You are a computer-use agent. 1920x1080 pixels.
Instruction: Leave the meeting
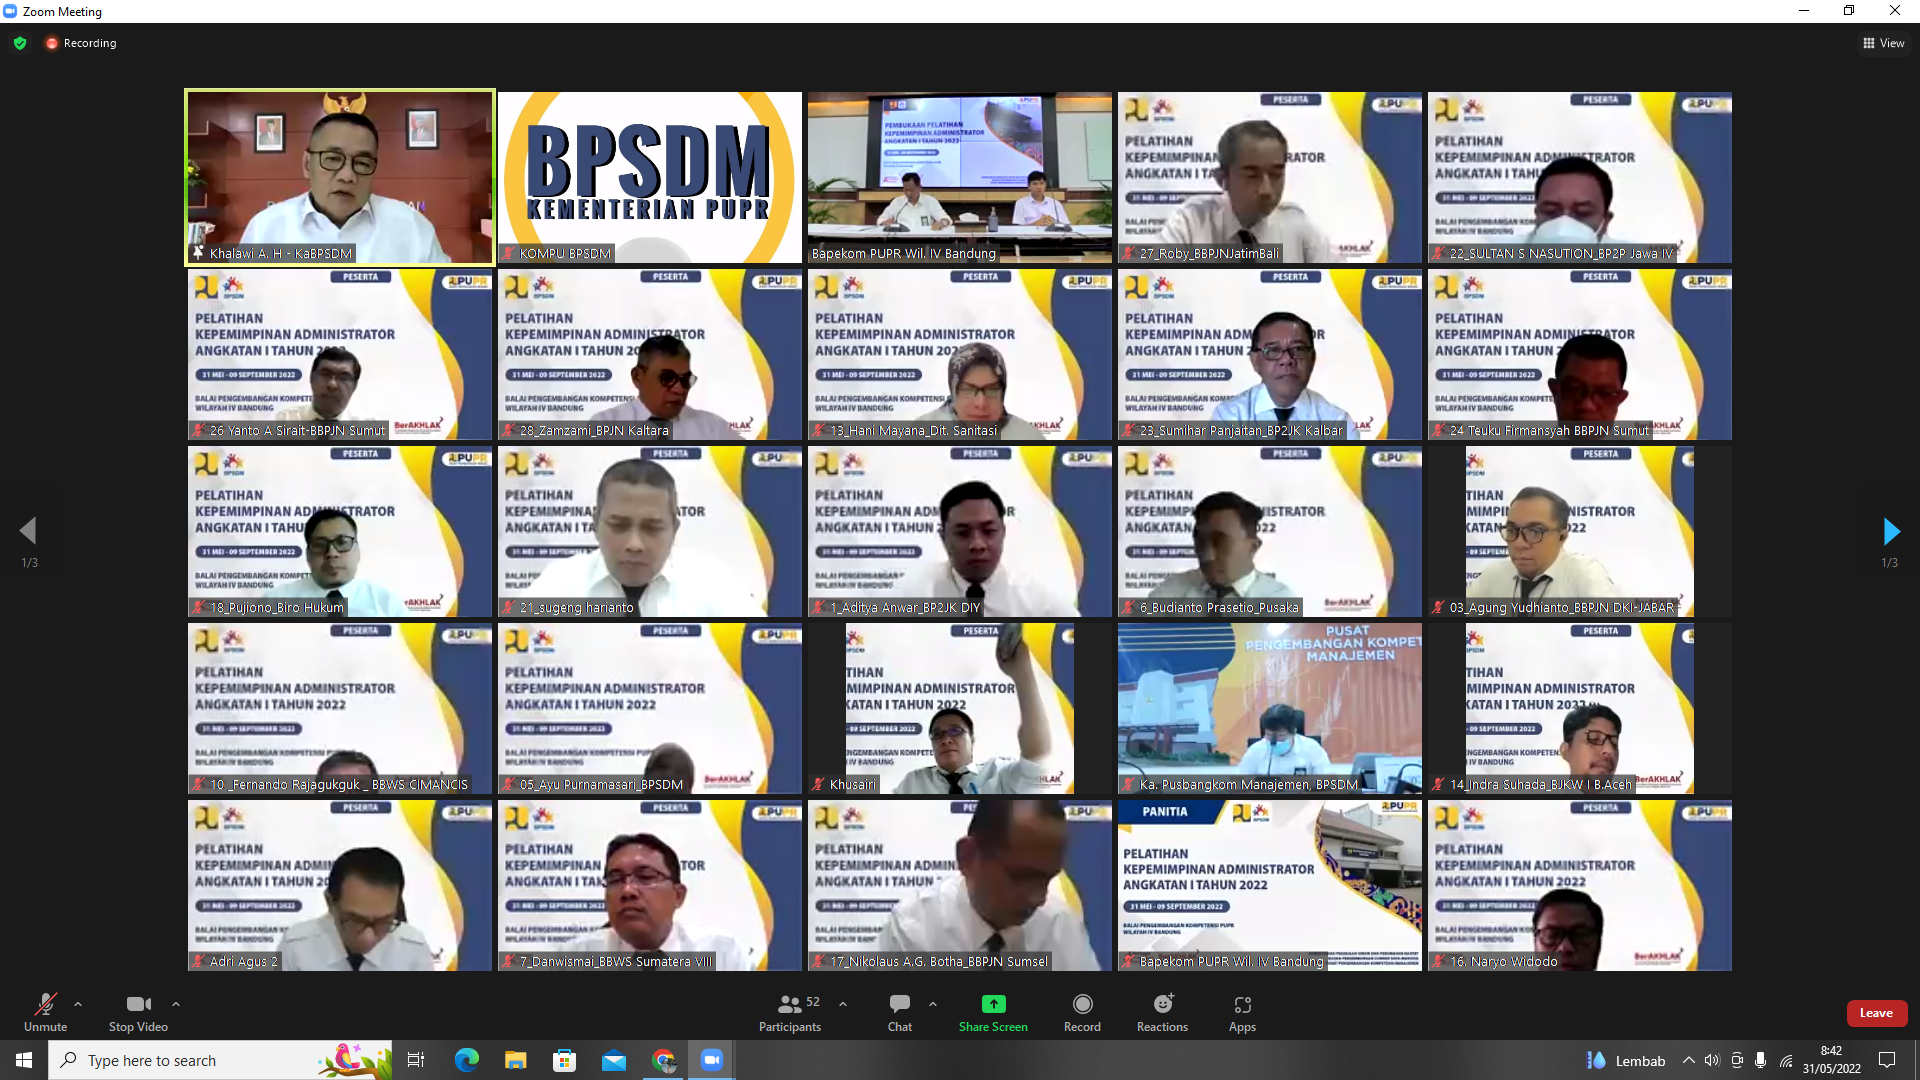point(1876,1013)
